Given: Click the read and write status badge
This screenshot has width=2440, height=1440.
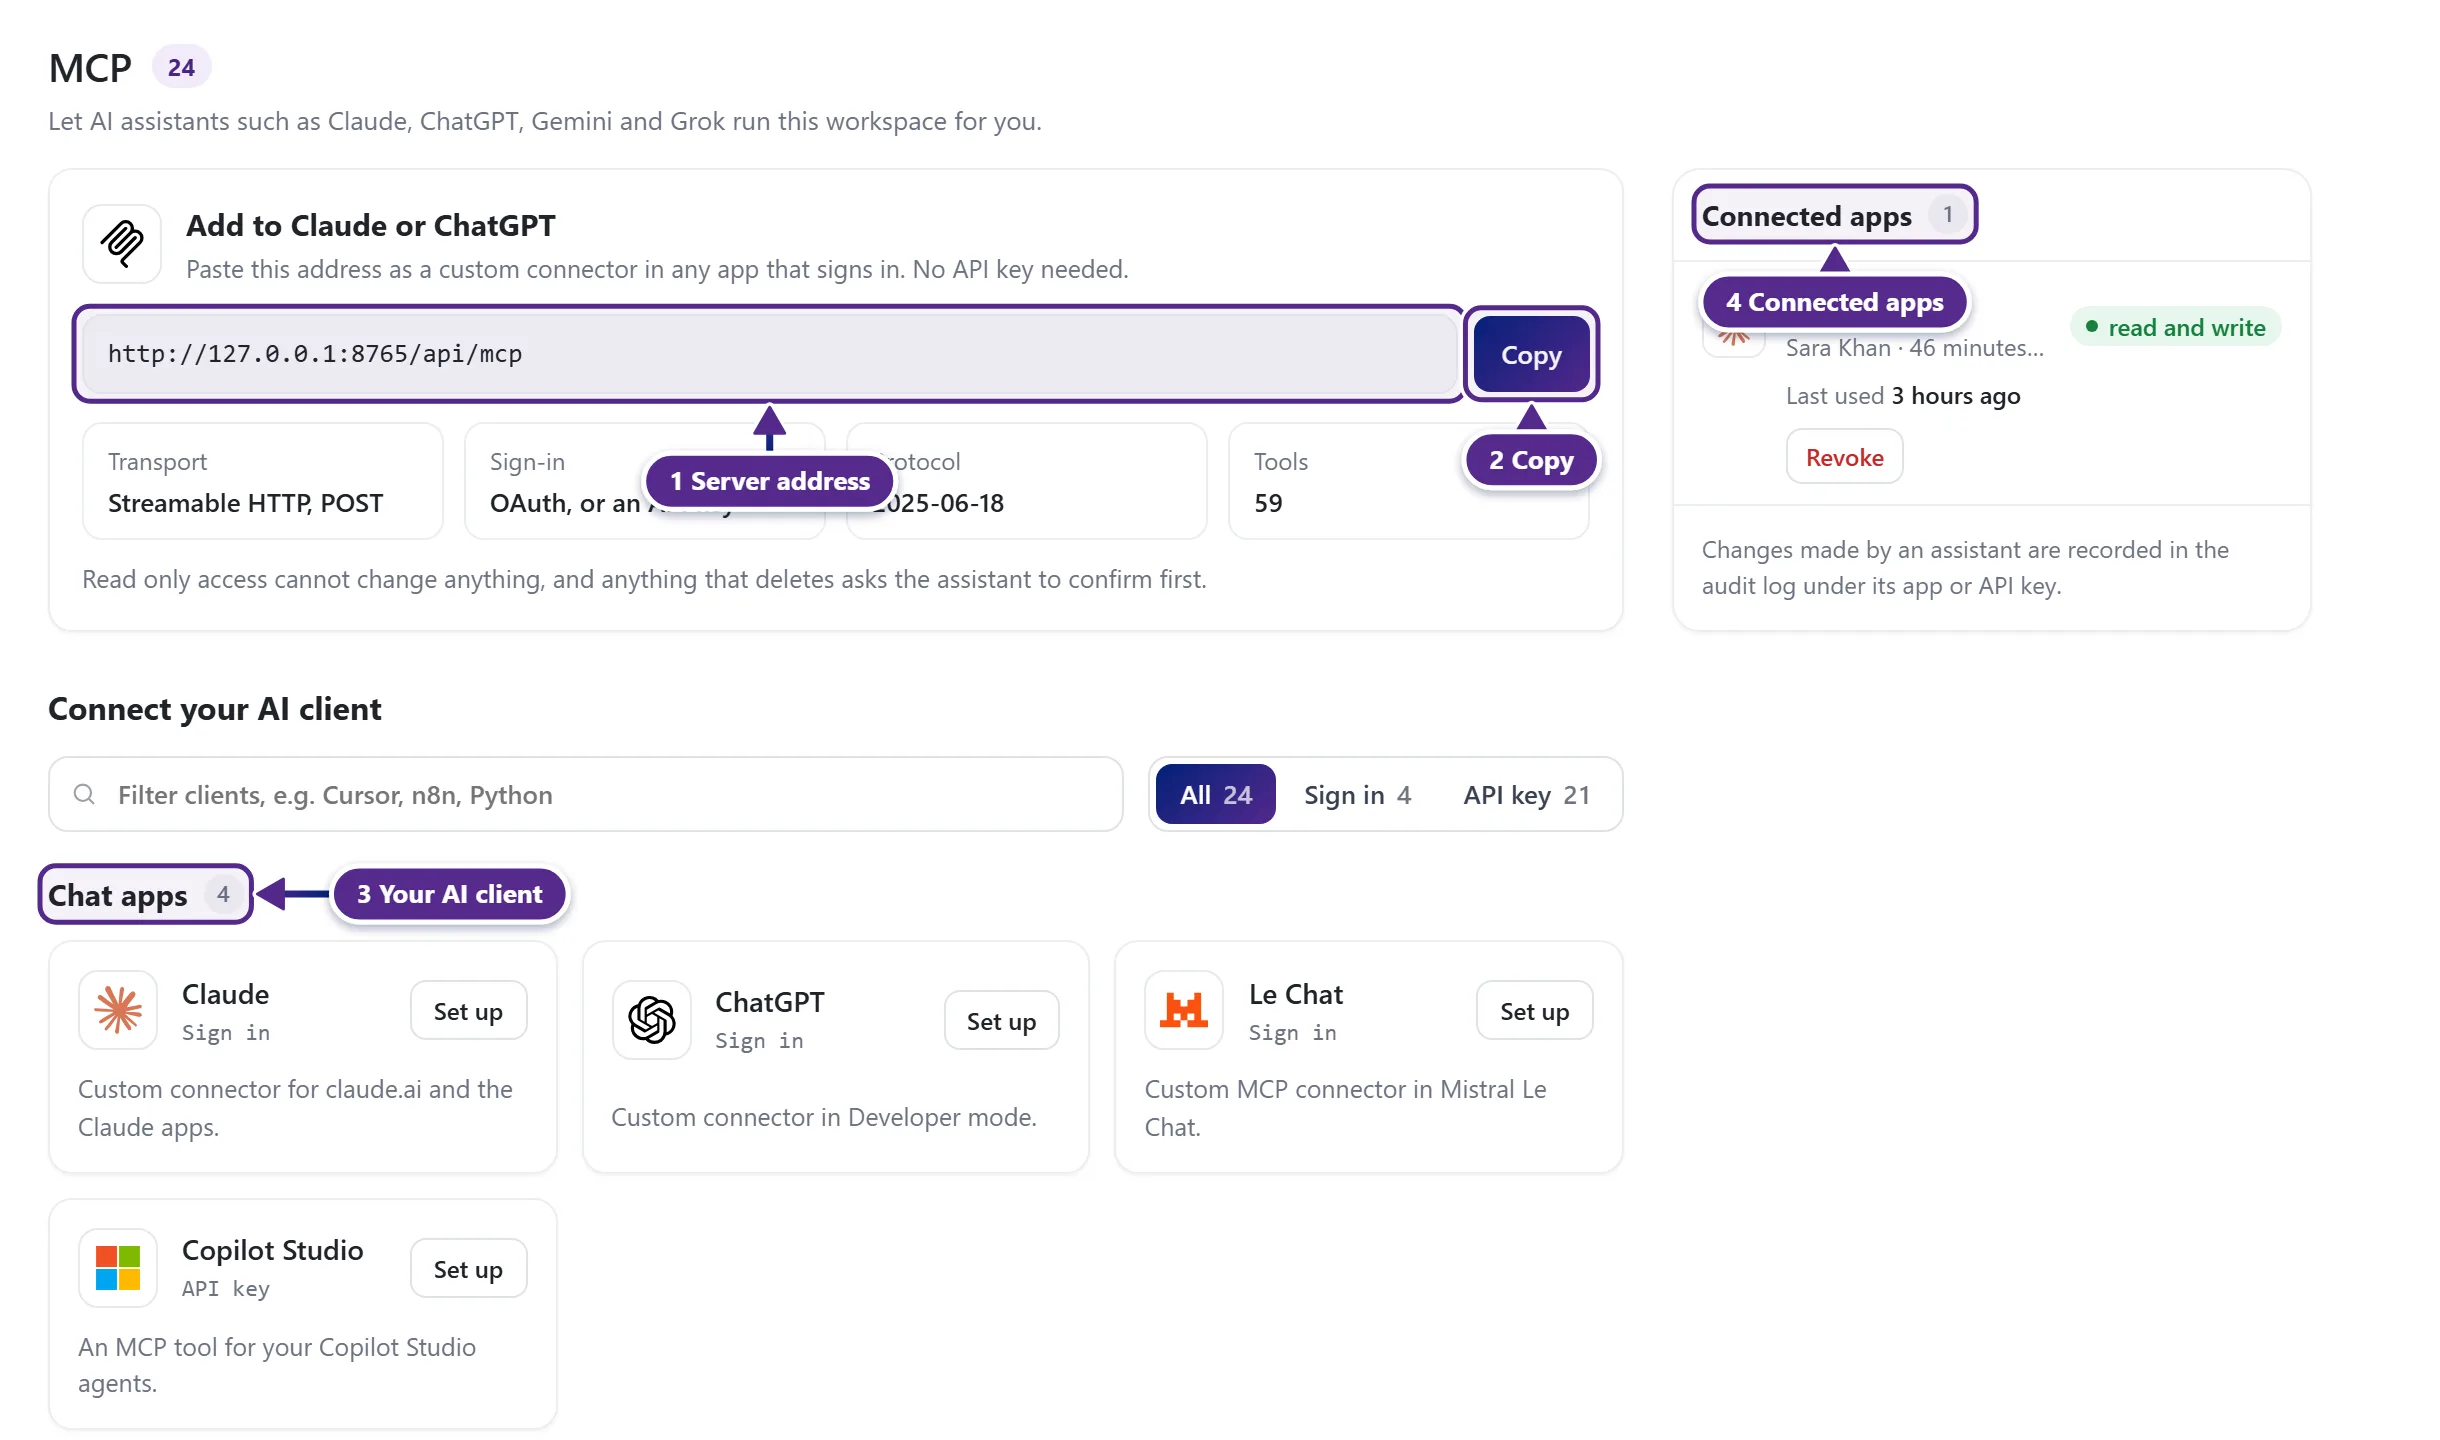Looking at the screenshot, I should (x=2175, y=327).
